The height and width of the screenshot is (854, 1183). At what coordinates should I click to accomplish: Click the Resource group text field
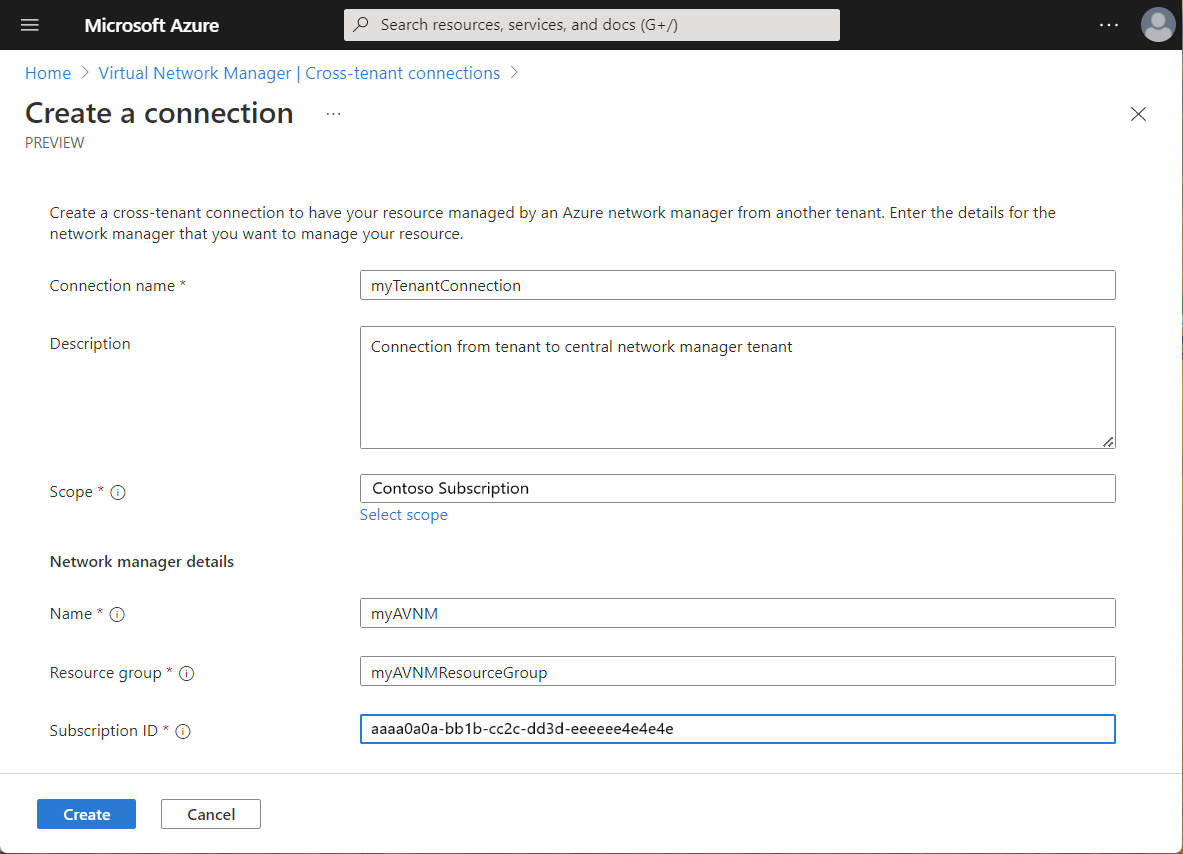(737, 672)
